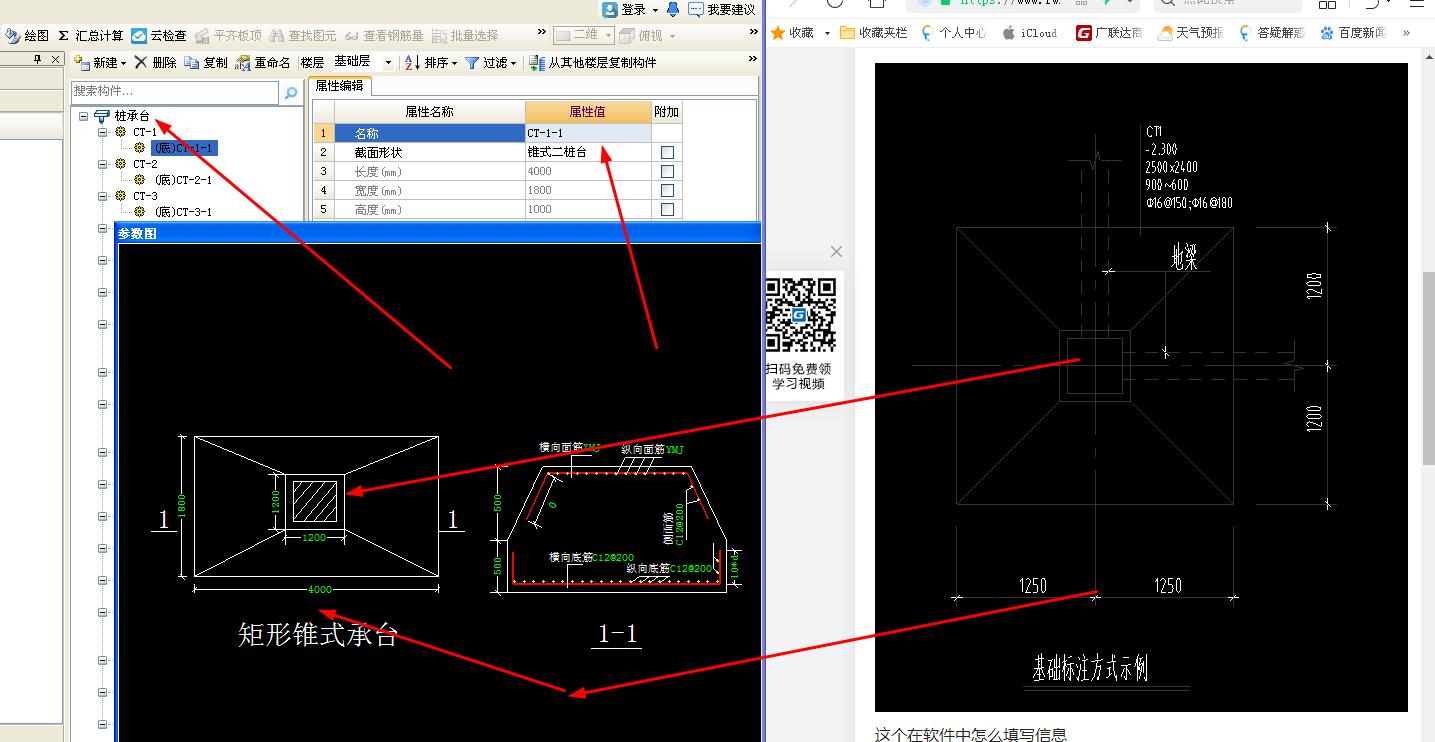Check the 附加 box for 高度(mm)
Image resolution: width=1435 pixels, height=742 pixels.
pyautogui.click(x=667, y=210)
